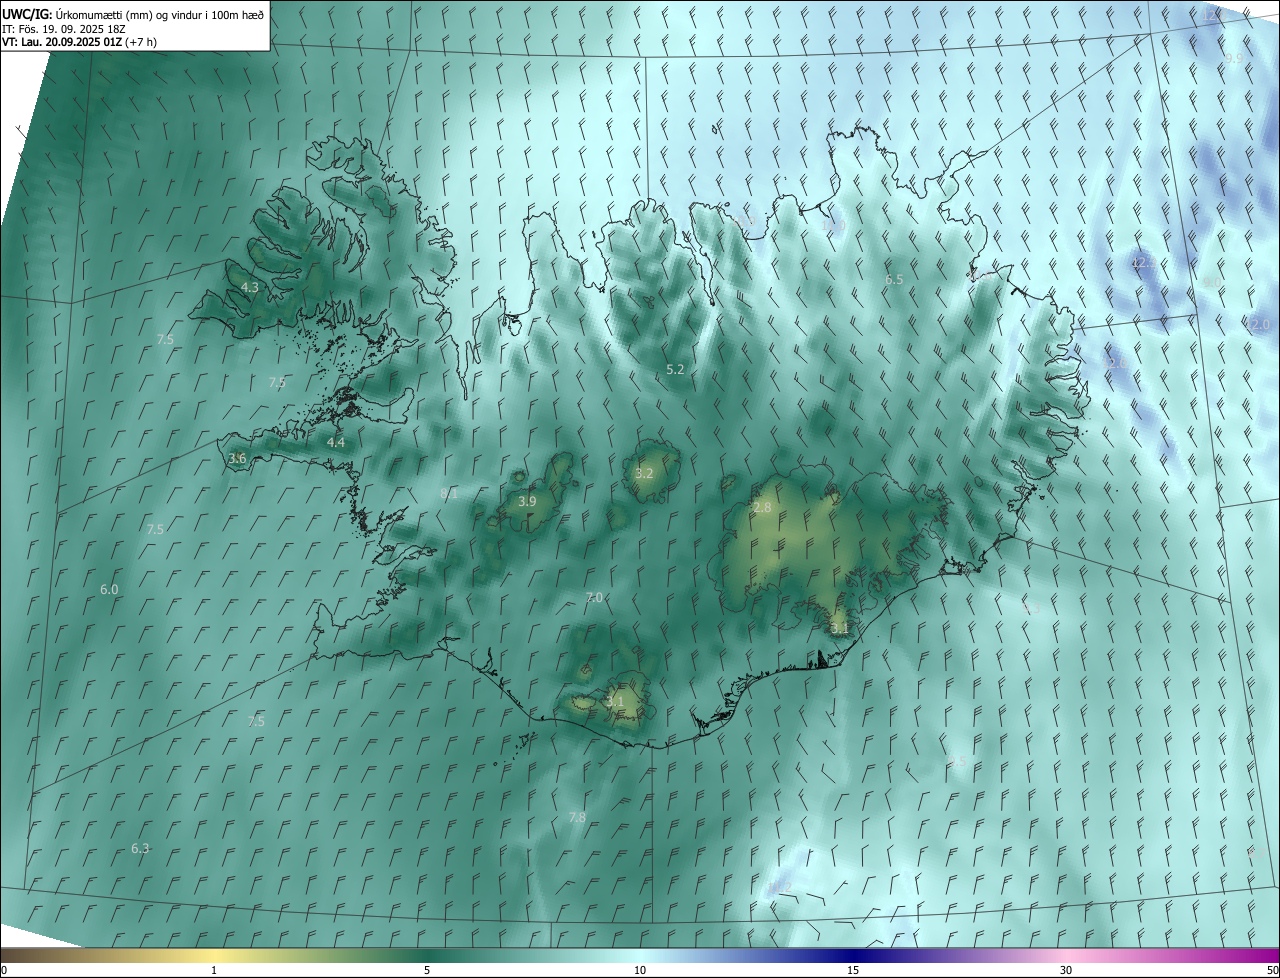The image size is (1280, 978).
Task: Click the 3.9 value on the map
Action: pyautogui.click(x=528, y=501)
